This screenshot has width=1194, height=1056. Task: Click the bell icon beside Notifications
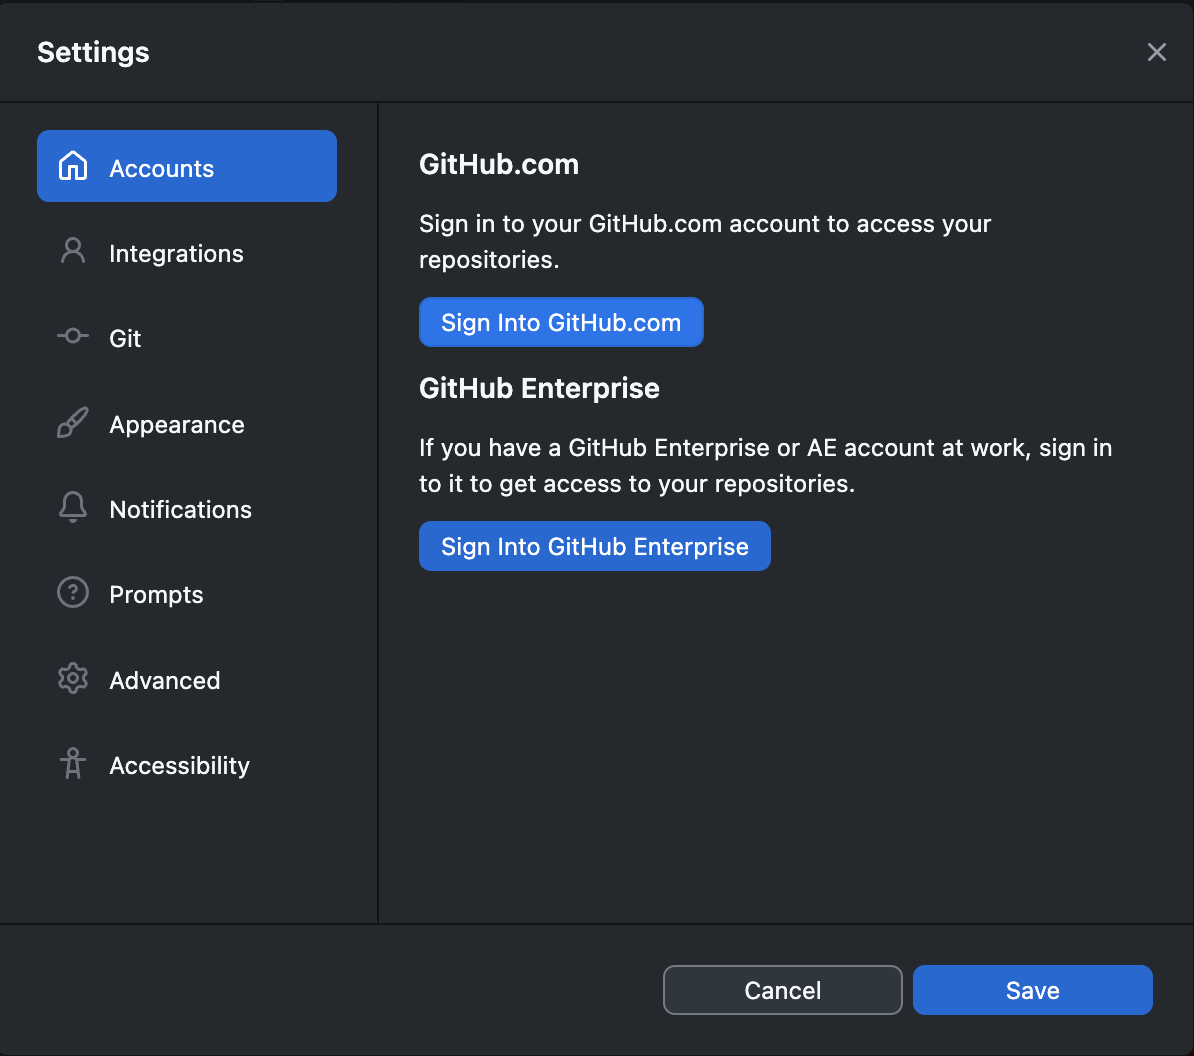click(73, 507)
